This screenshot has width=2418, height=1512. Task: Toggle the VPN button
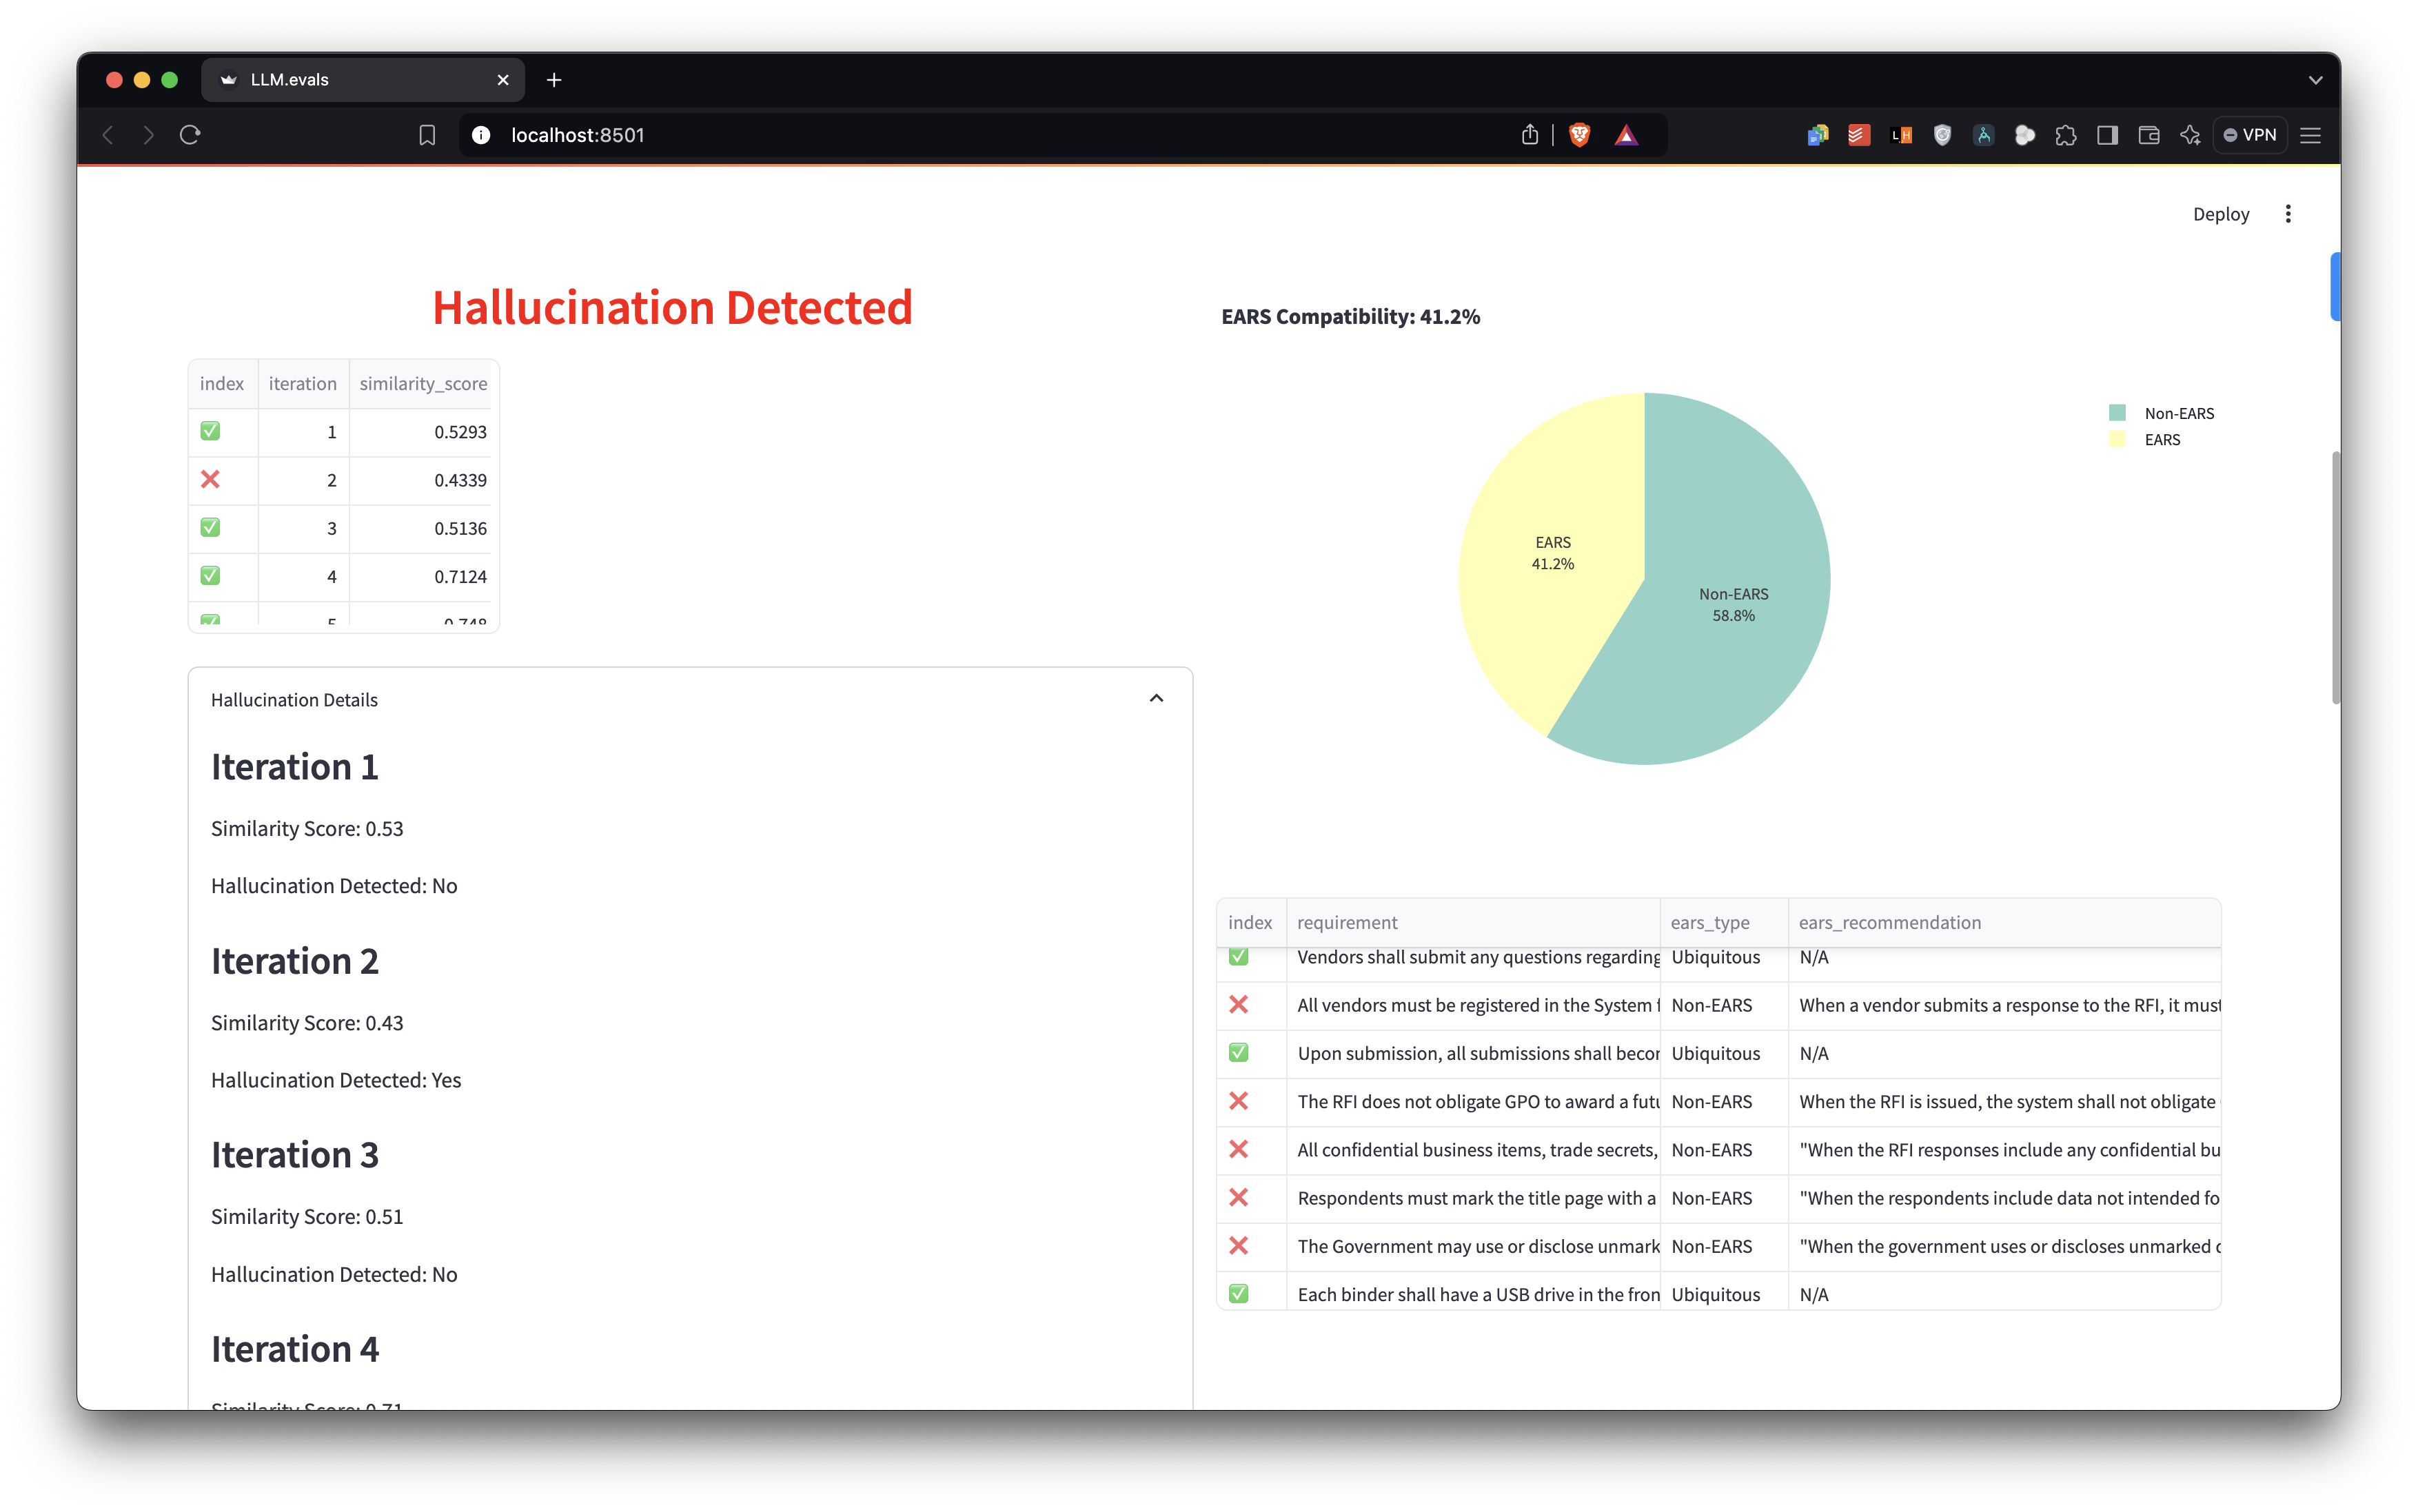(x=2250, y=135)
